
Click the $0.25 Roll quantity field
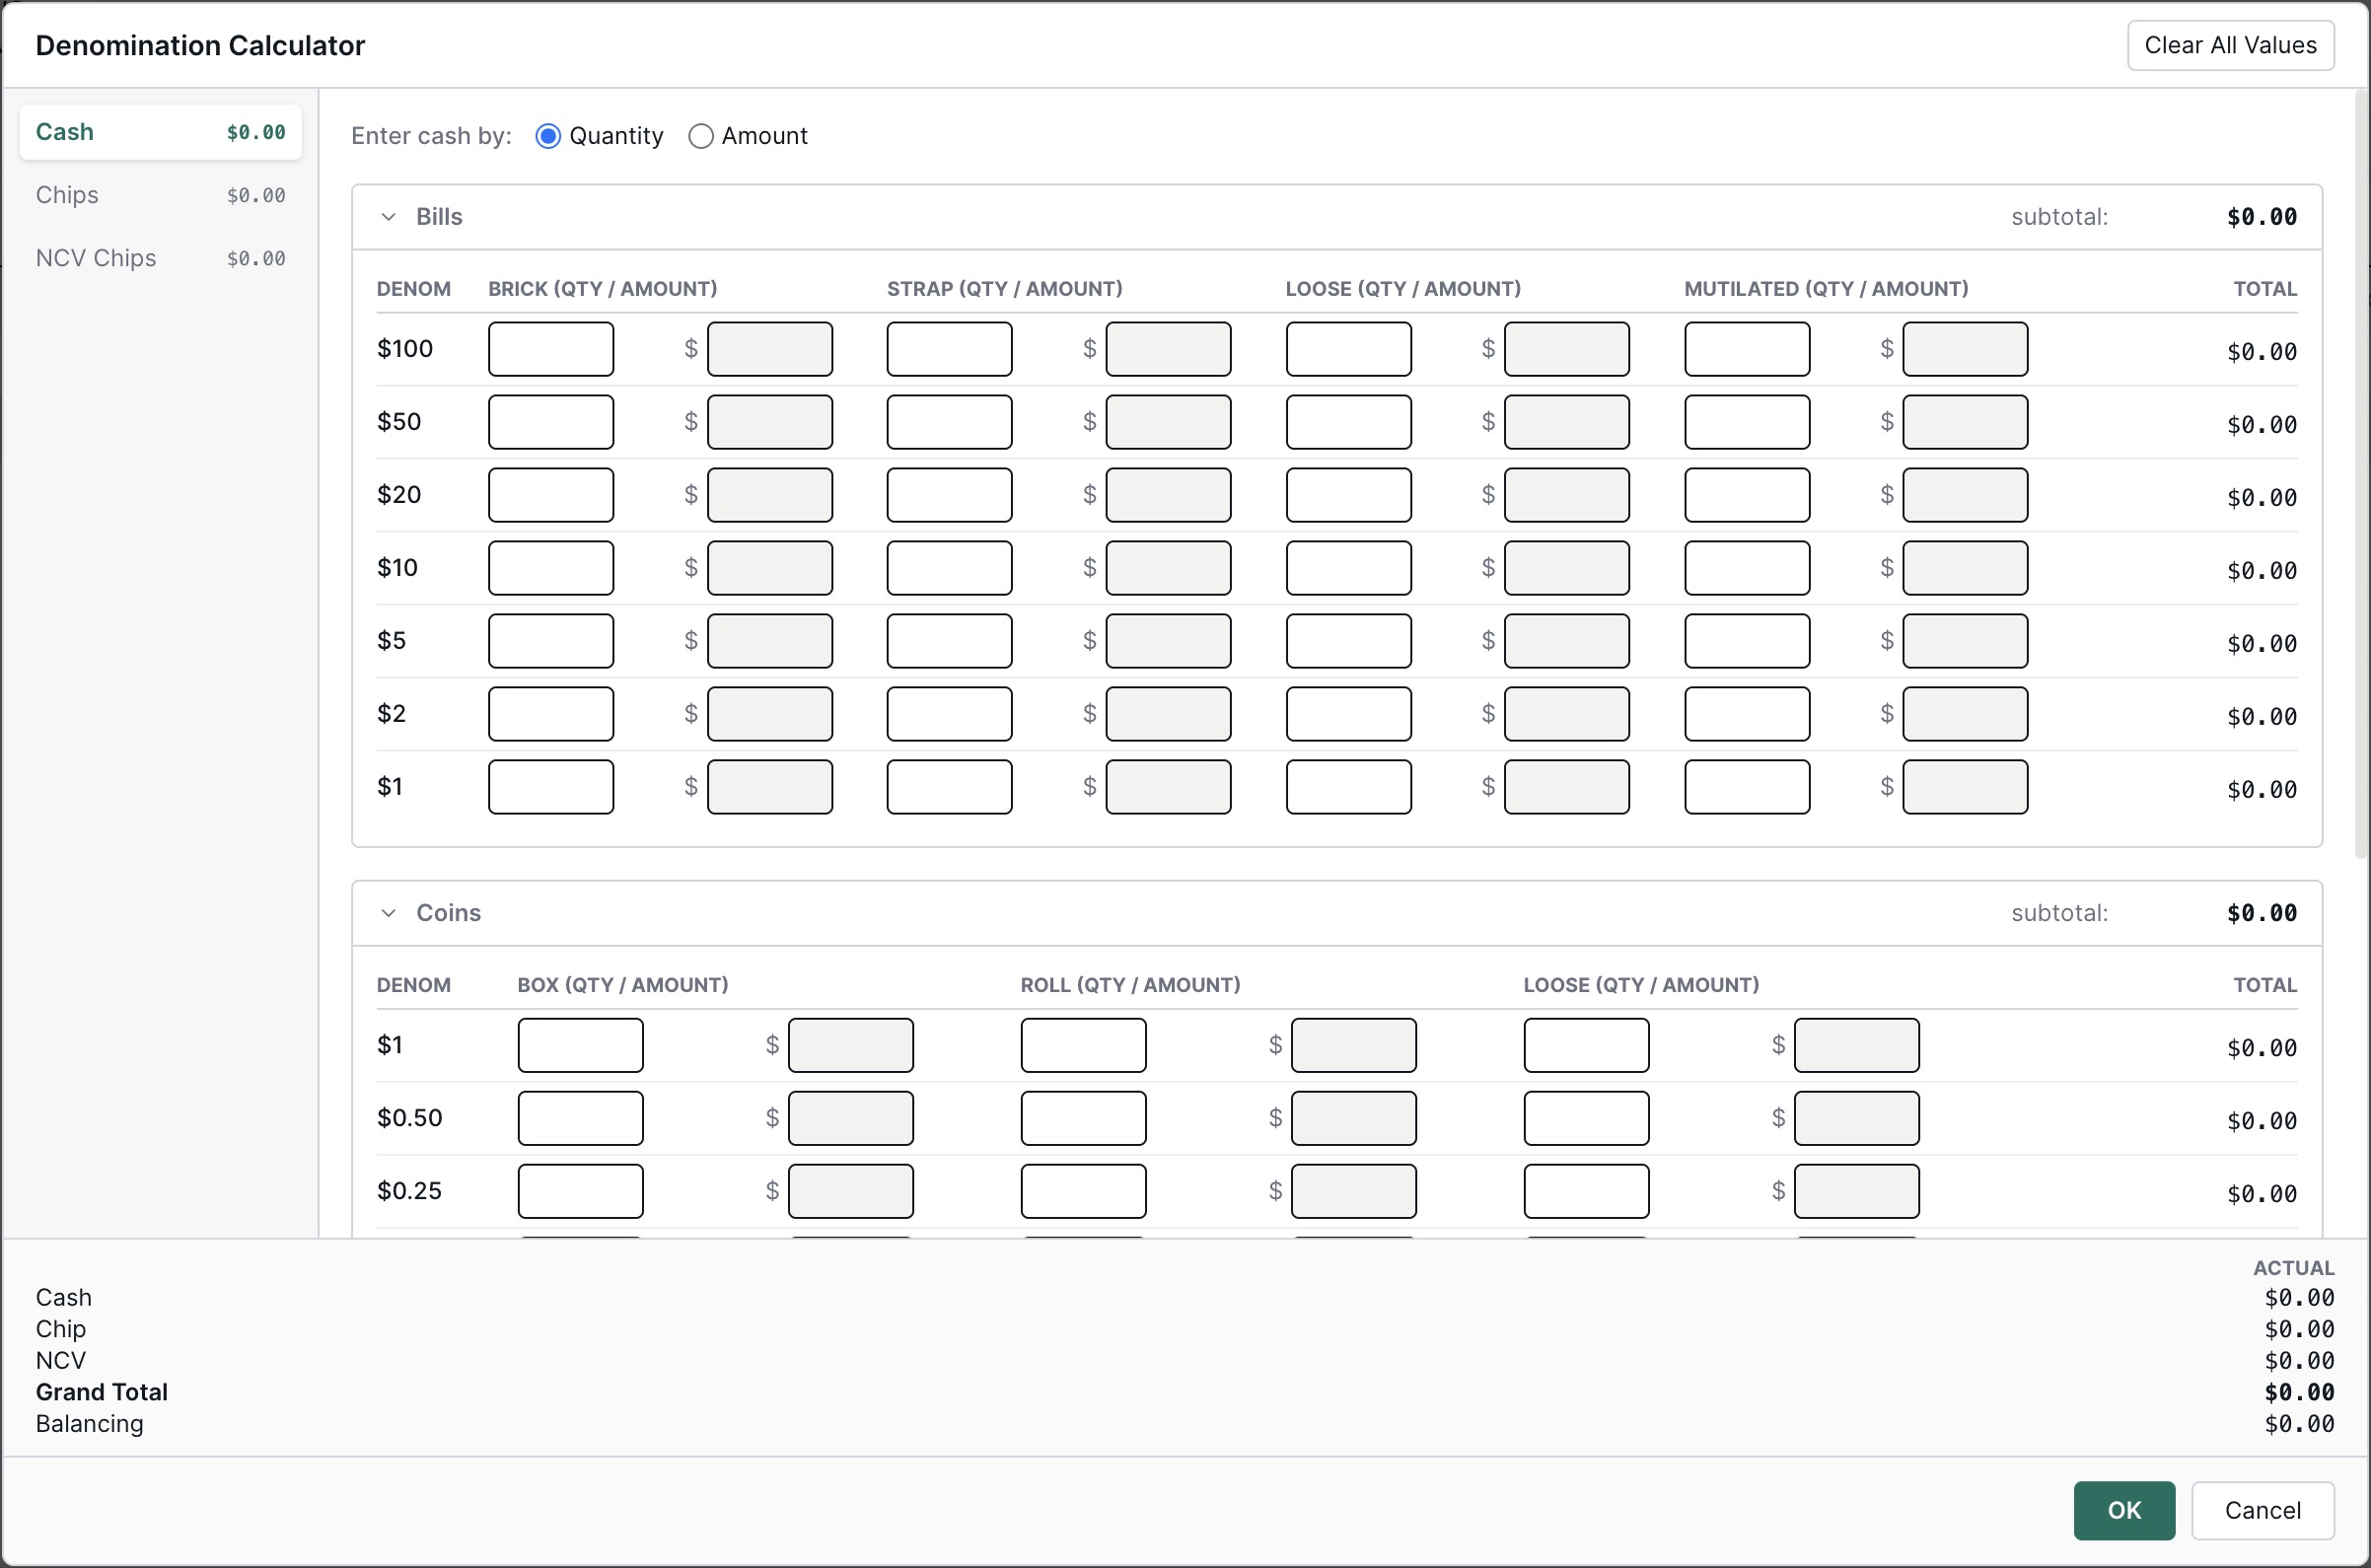(x=1083, y=1191)
